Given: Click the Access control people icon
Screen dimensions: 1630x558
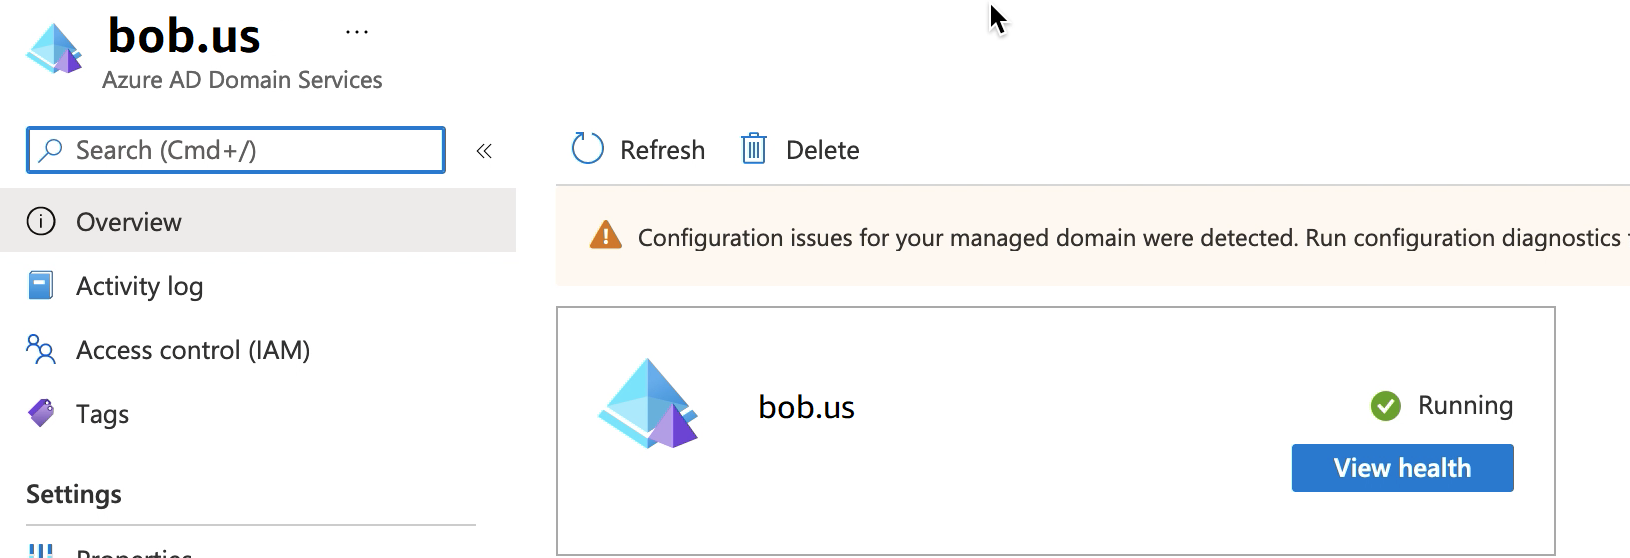Looking at the screenshot, I should 41,350.
